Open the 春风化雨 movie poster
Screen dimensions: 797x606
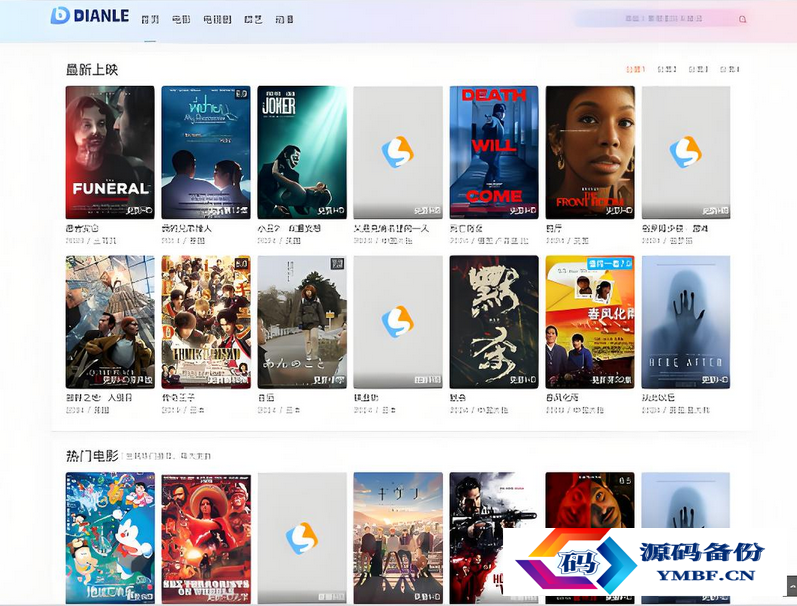(x=590, y=322)
